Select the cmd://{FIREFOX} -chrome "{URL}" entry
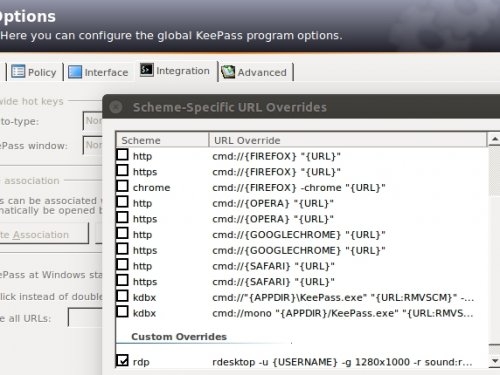Image resolution: width=500 pixels, height=375 pixels. [x=299, y=188]
